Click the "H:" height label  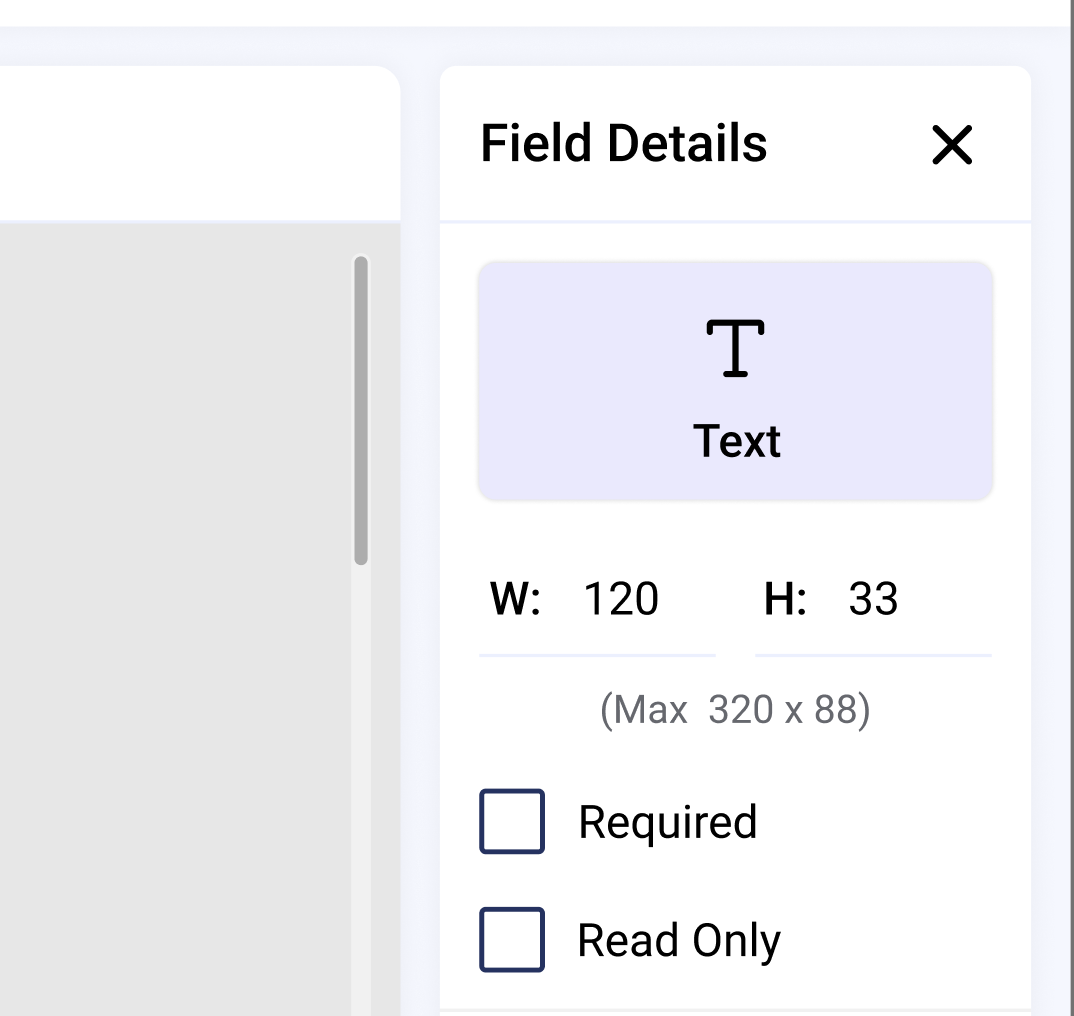(x=785, y=599)
